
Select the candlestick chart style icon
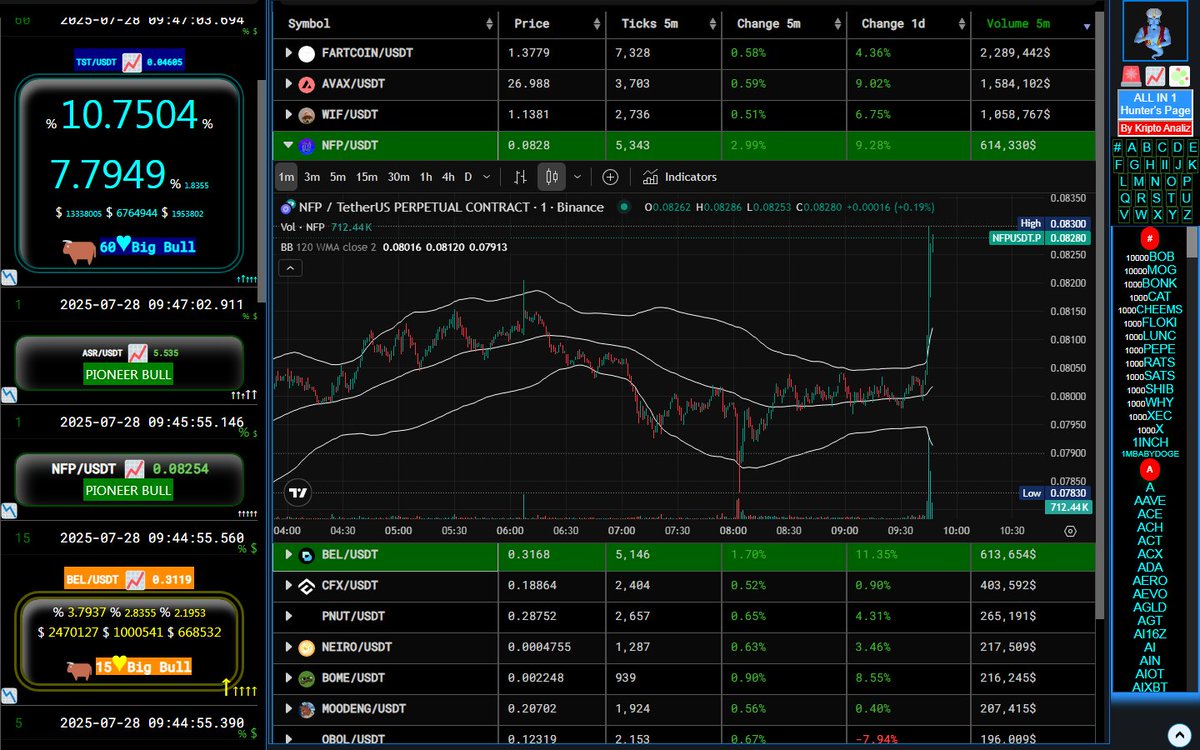(552, 177)
